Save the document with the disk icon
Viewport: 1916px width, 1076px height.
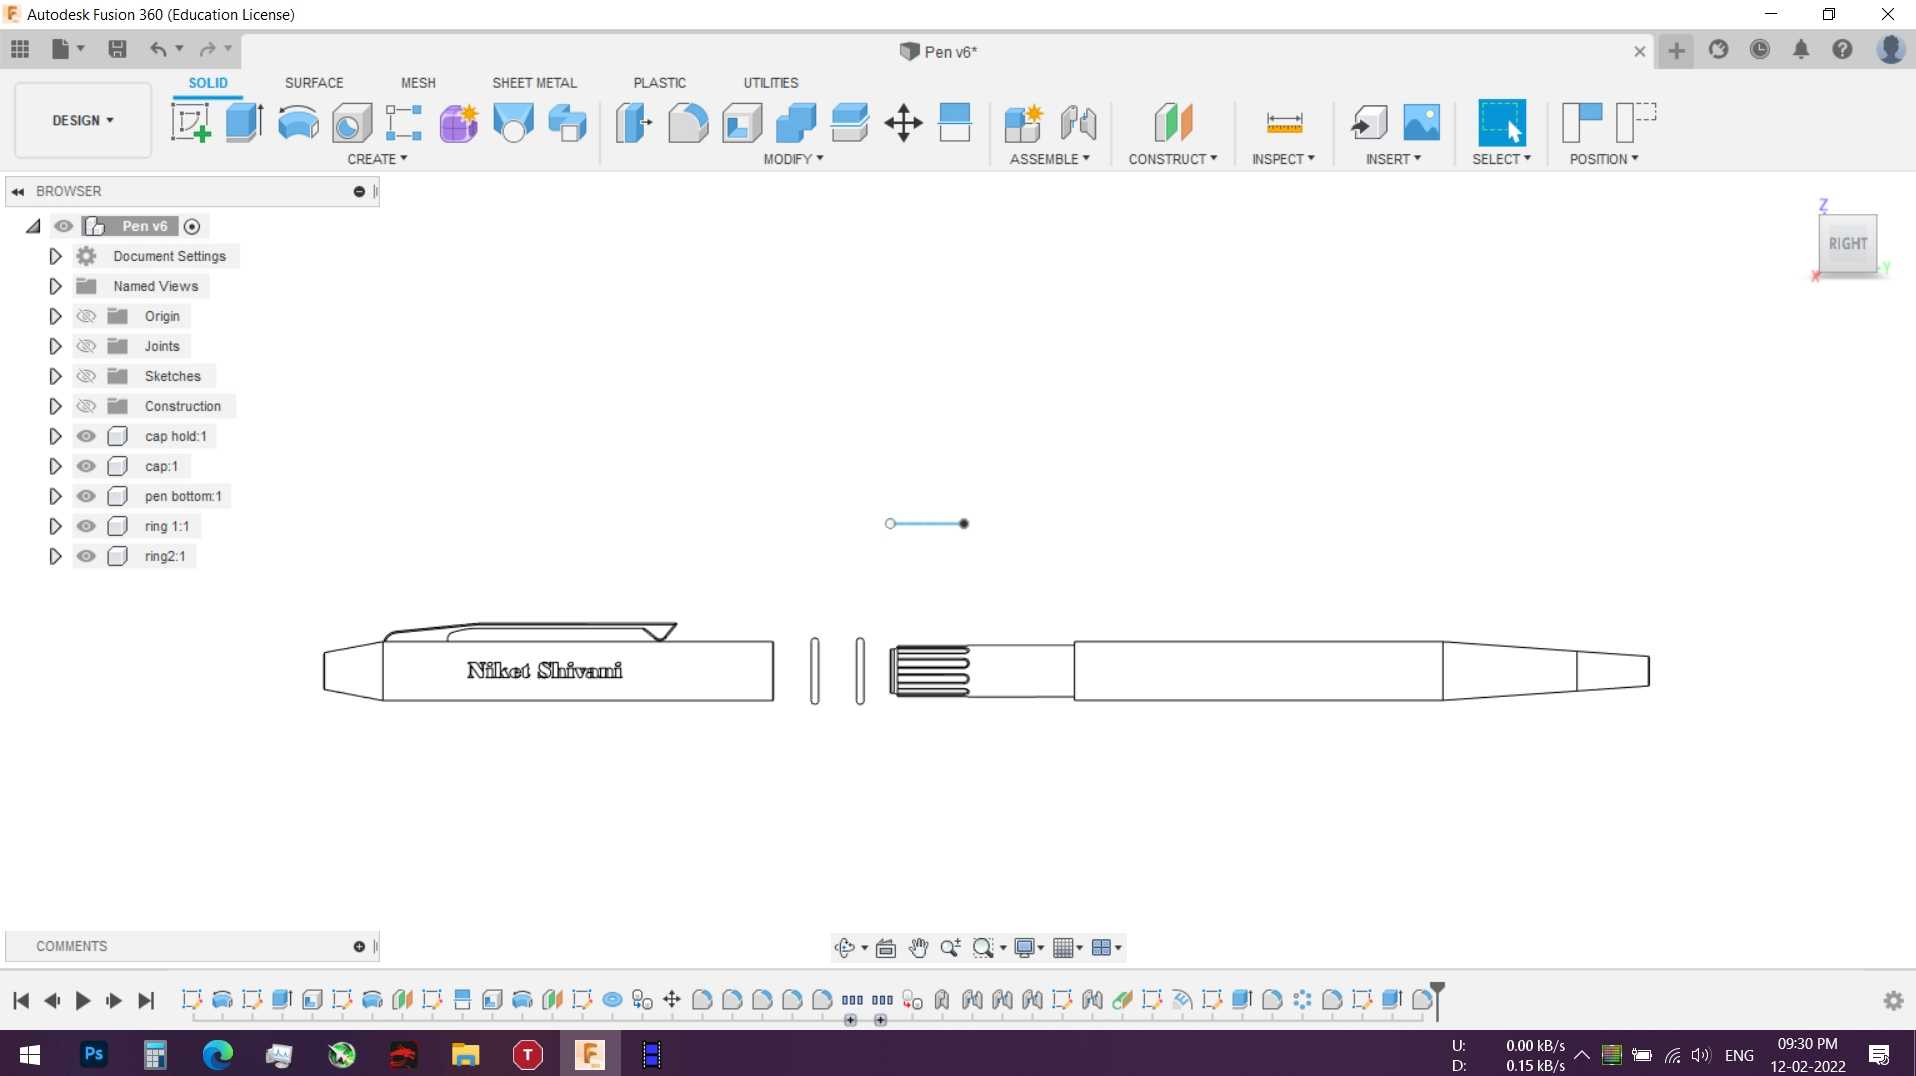tap(117, 49)
